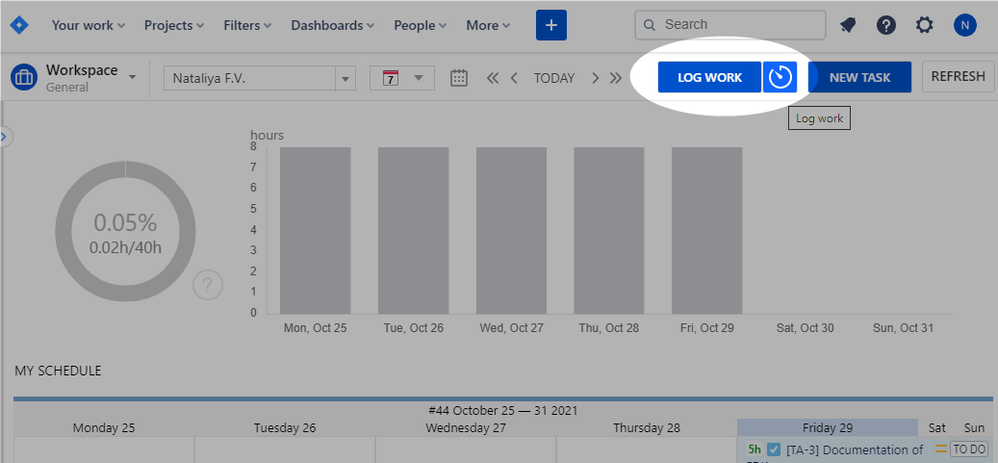Click the medium priority icon on TA-3

pos(941,449)
